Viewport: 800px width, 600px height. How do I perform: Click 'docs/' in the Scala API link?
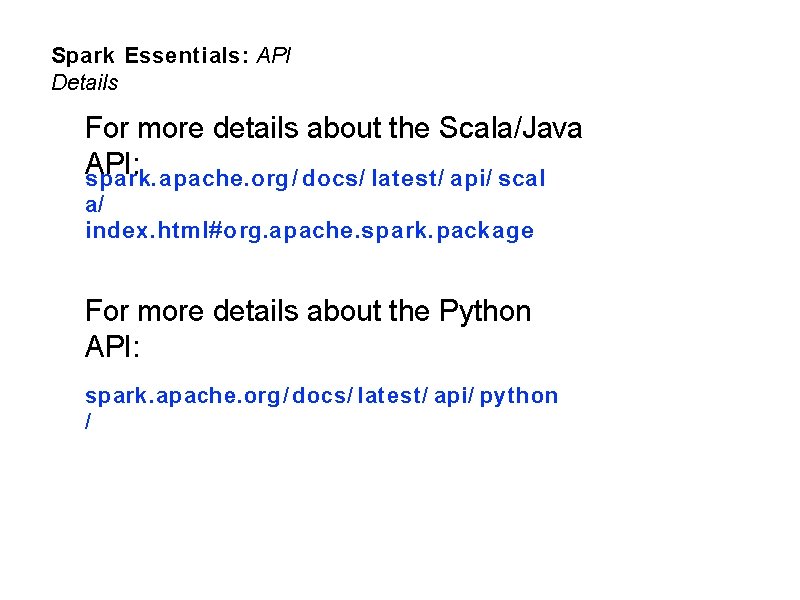point(332,180)
